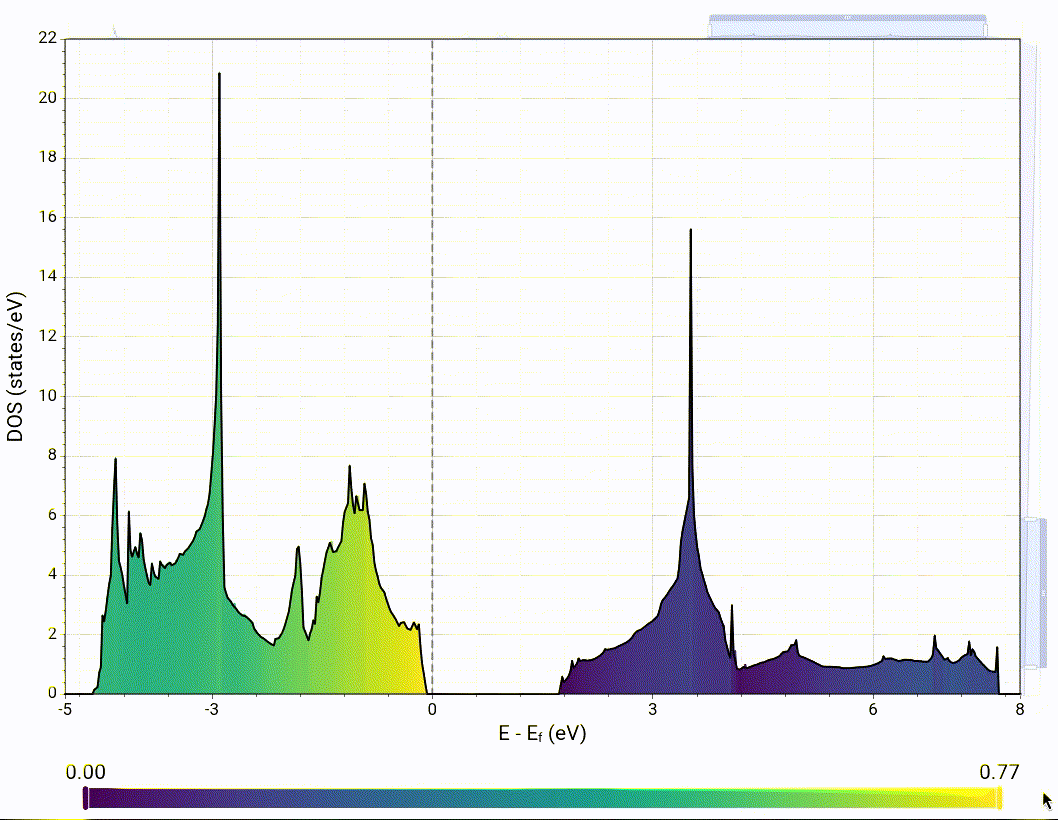Click the right handle of the top zoom slider

click(x=985, y=29)
